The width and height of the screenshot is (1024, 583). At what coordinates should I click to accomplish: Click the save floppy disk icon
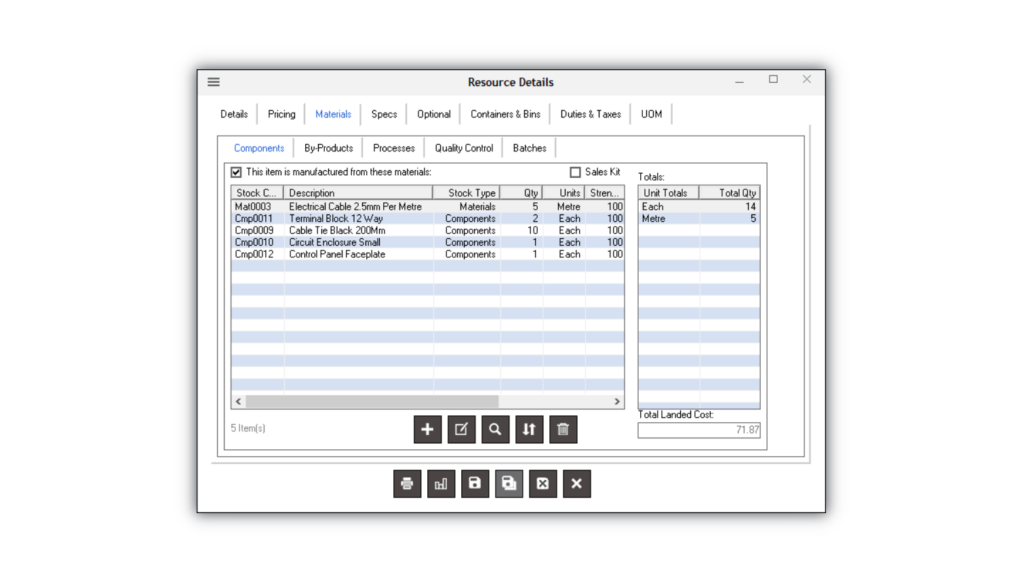(x=475, y=484)
